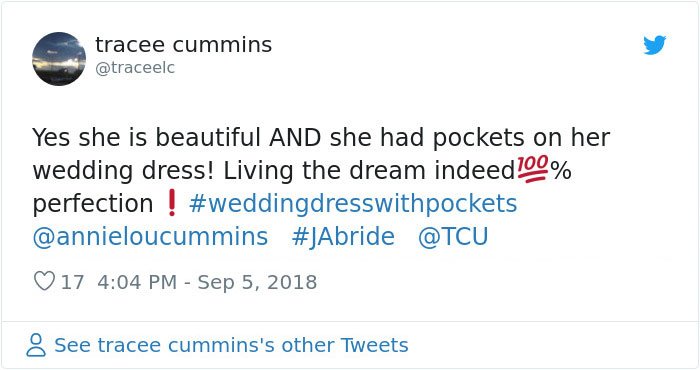Open the #JAbride hashtag
This screenshot has height=370, width=700.
tap(343, 237)
